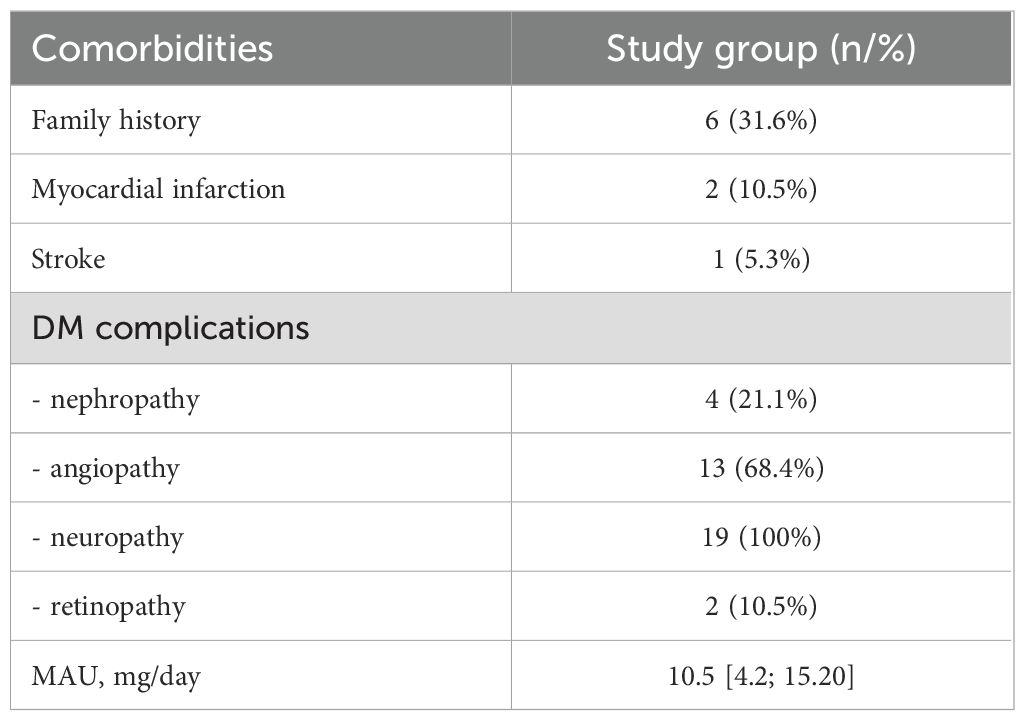
Task: Click the 4 (21.1%) value
Action: click(761, 400)
